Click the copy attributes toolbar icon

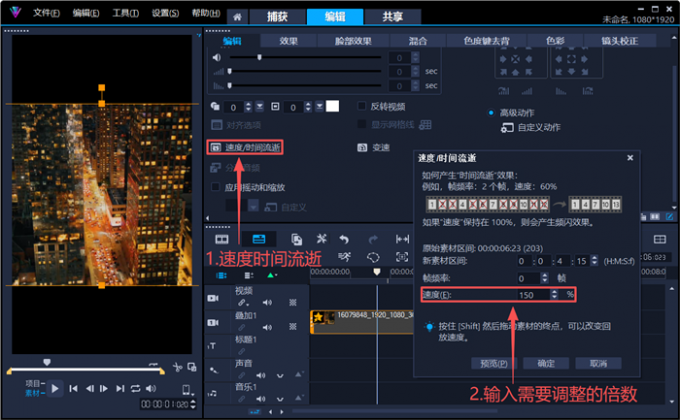click(297, 239)
